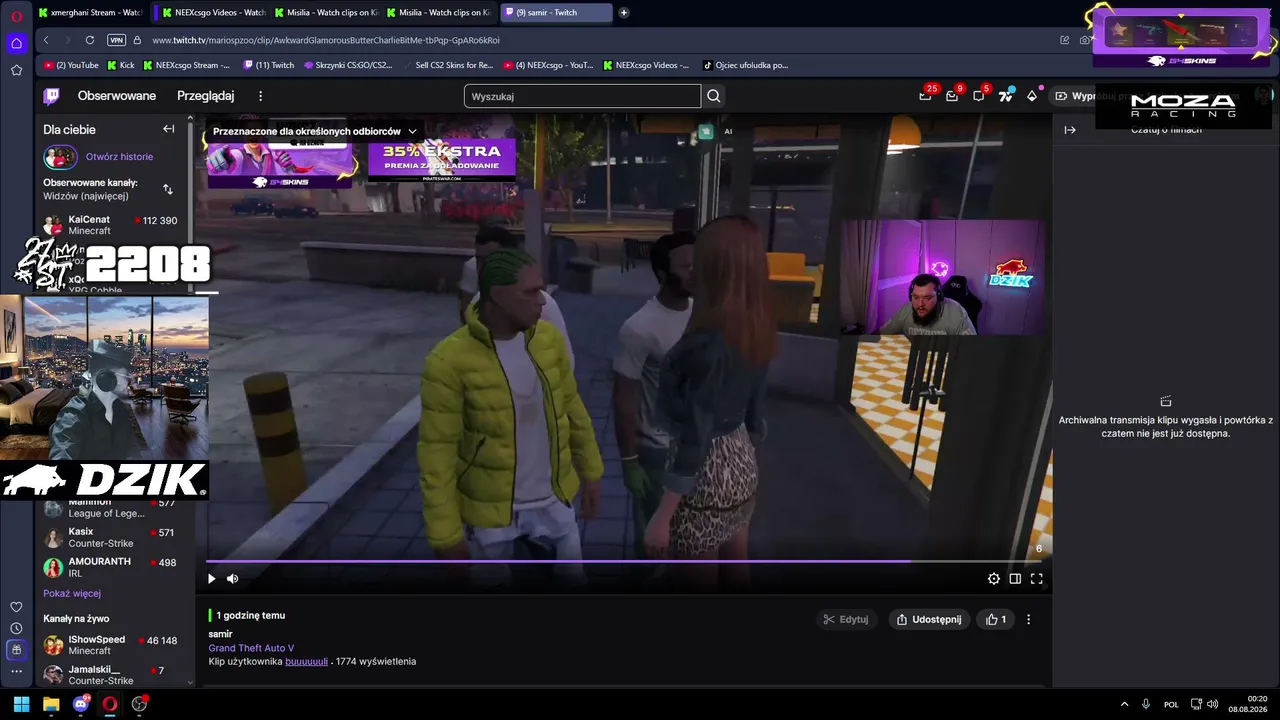The image size is (1280, 720).
Task: Open Ojciec ufoludka TikTok bookmark
Action: [x=746, y=65]
